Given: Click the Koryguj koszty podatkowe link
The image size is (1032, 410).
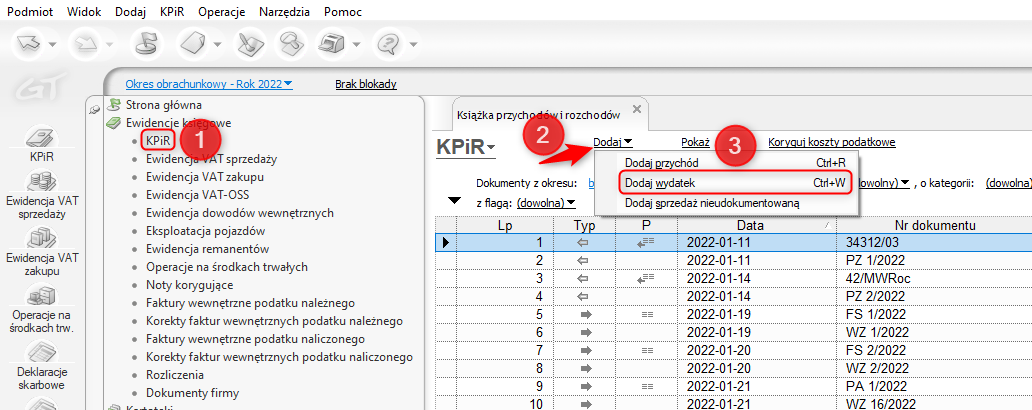Looking at the screenshot, I should [832, 142].
